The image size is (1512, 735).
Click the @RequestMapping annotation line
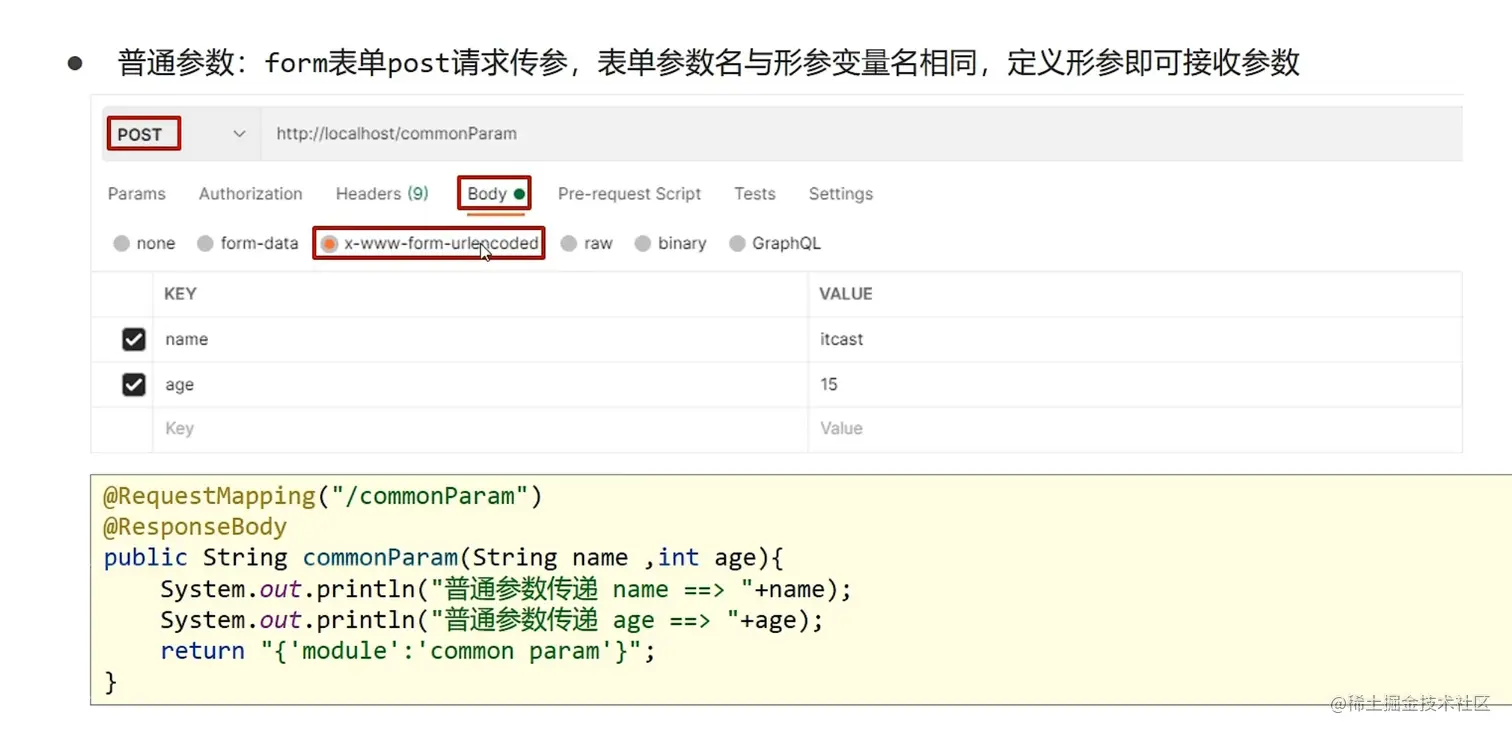(x=323, y=496)
